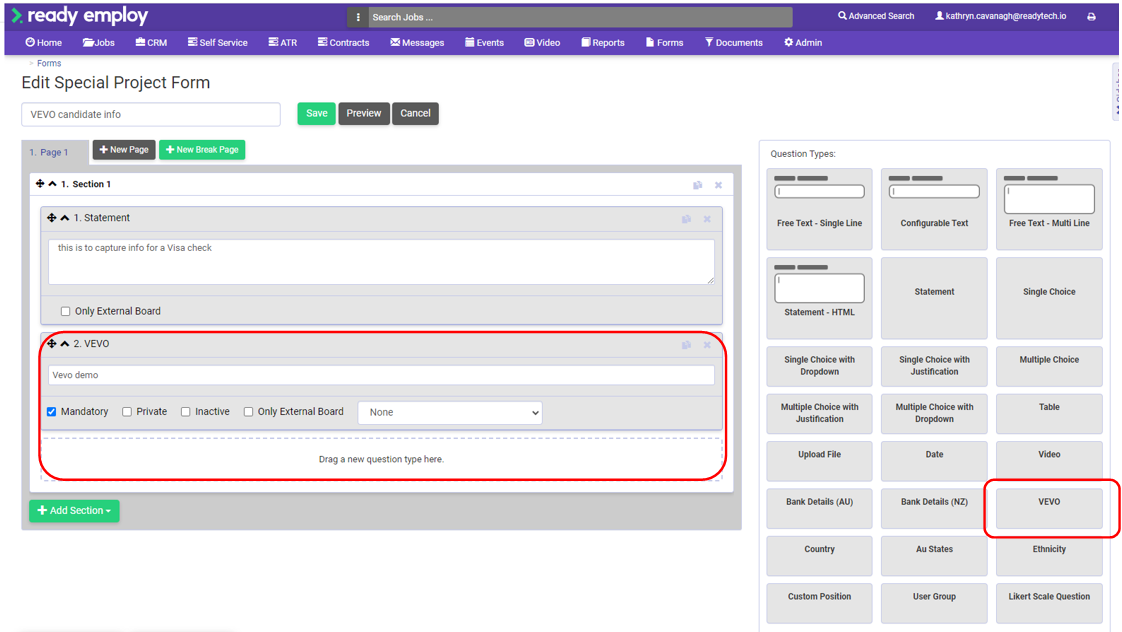Open search options three-dot menu
This screenshot has width=1122, height=632.
click(x=358, y=17)
